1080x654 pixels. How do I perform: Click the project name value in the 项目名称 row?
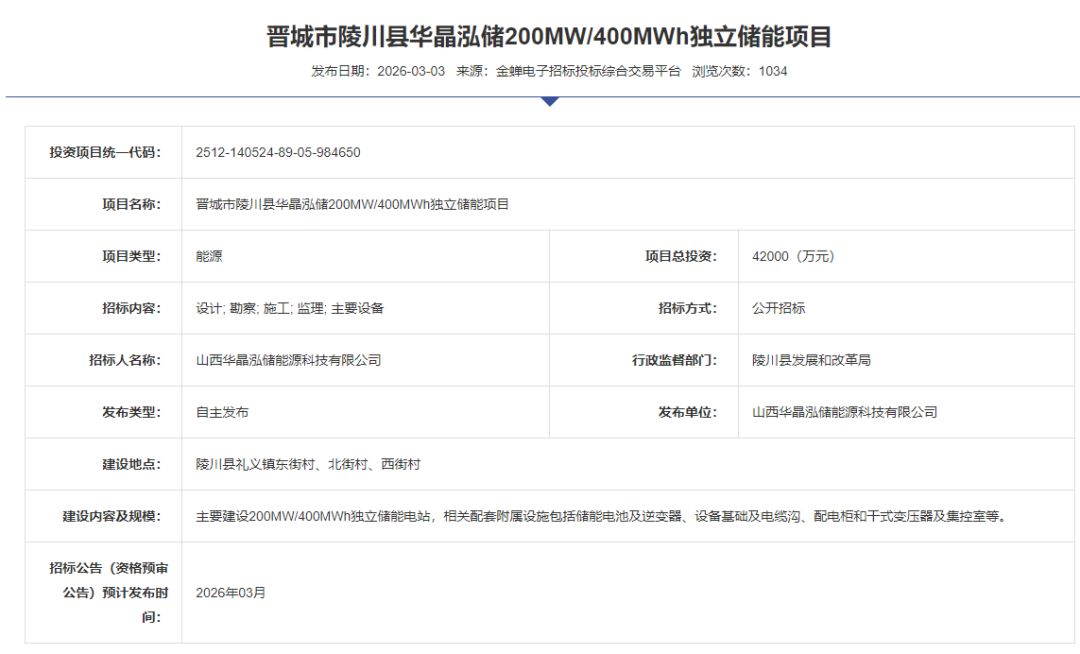click(x=352, y=205)
